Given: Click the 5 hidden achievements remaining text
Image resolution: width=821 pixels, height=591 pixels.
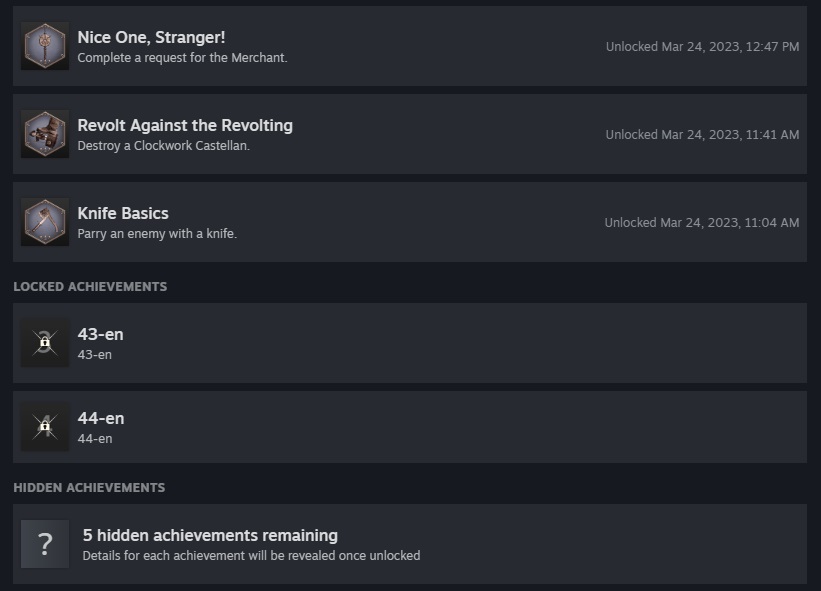Looking at the screenshot, I should click(x=210, y=536).
